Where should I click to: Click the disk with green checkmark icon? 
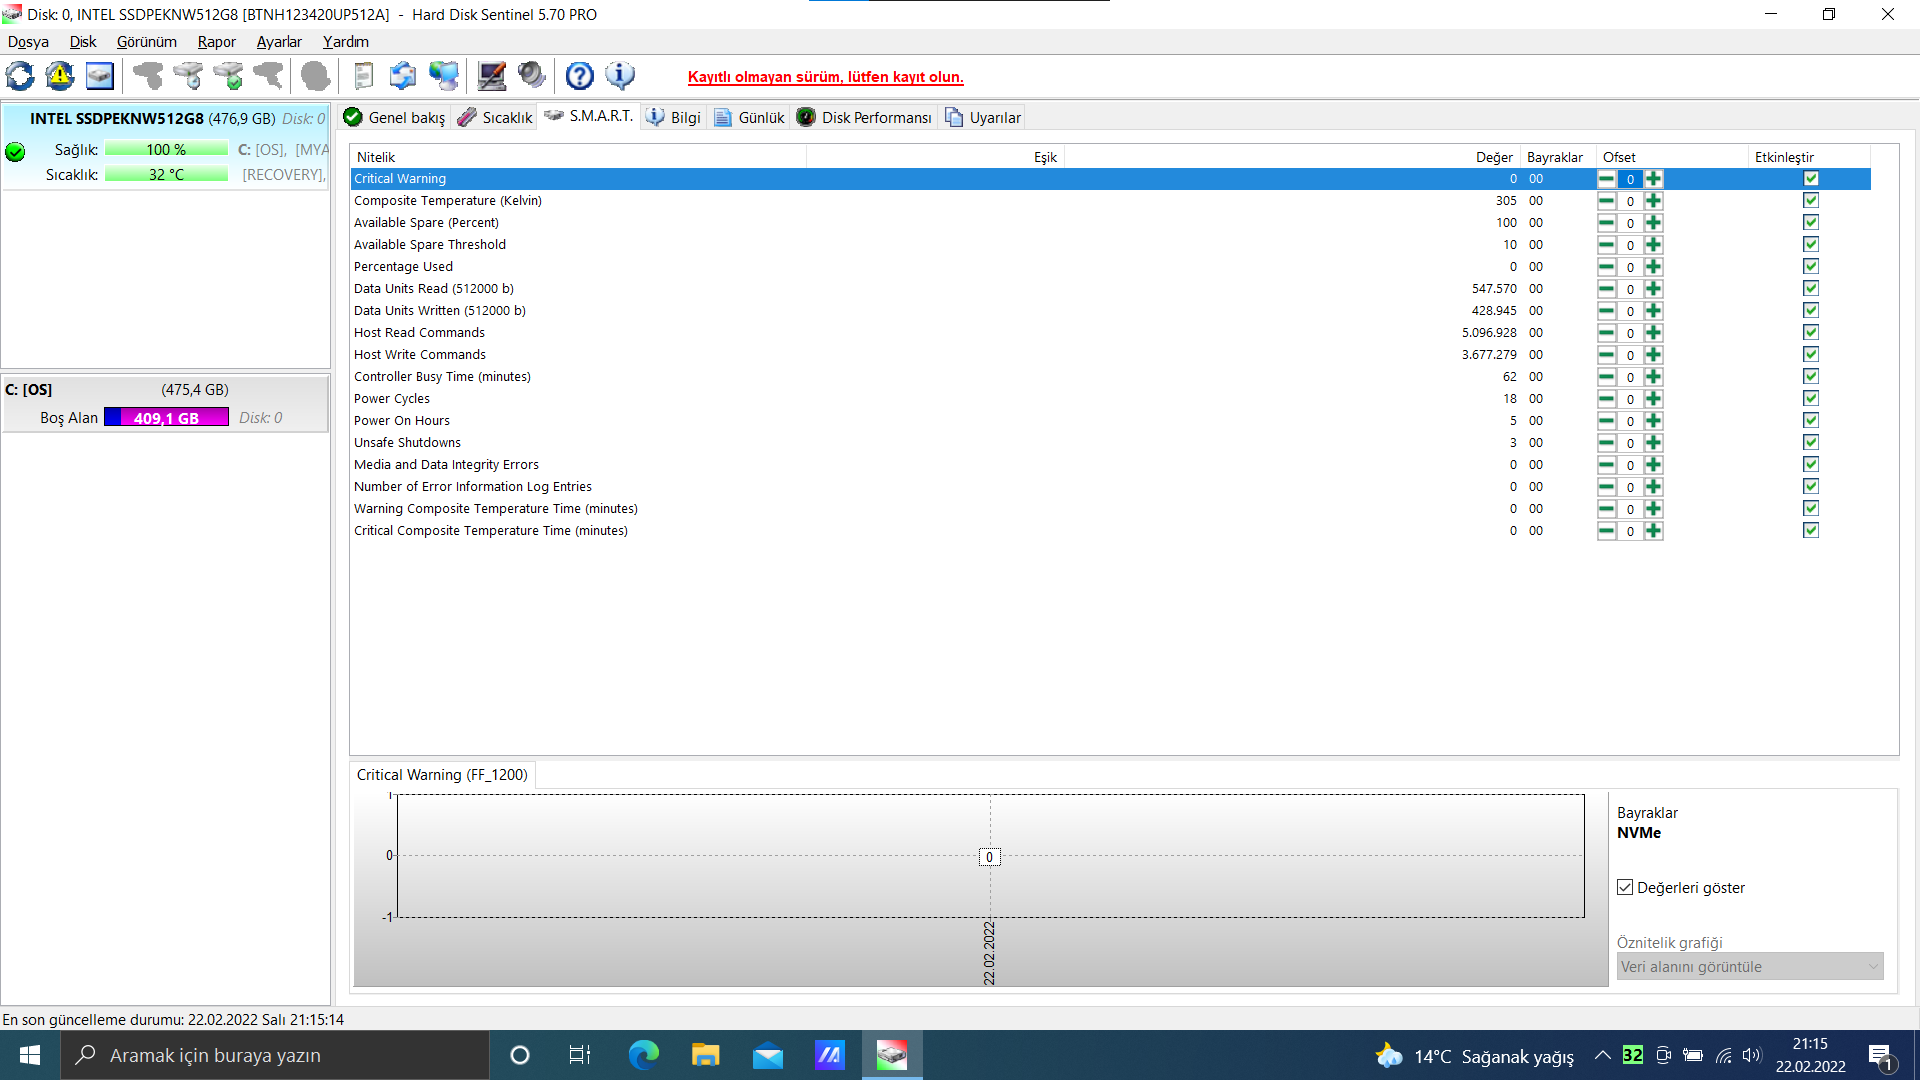click(x=228, y=76)
